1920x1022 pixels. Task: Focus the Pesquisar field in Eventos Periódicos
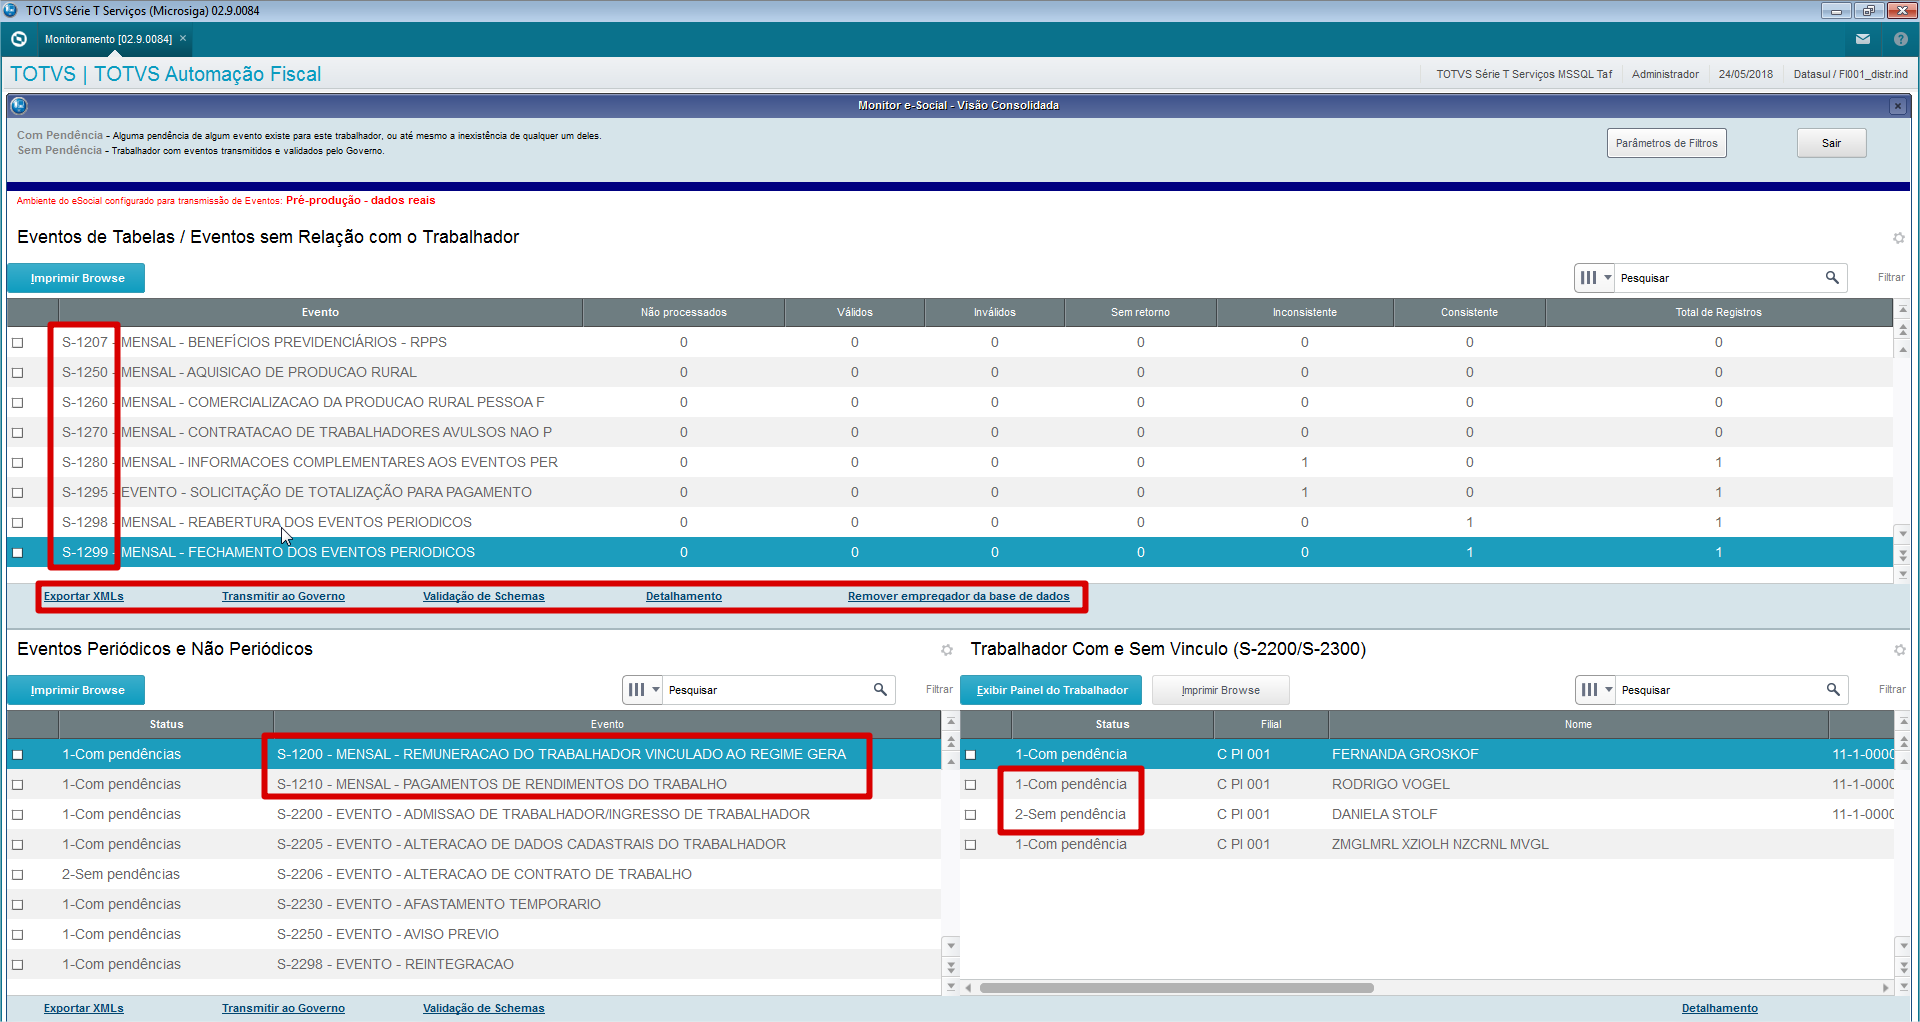pos(768,690)
